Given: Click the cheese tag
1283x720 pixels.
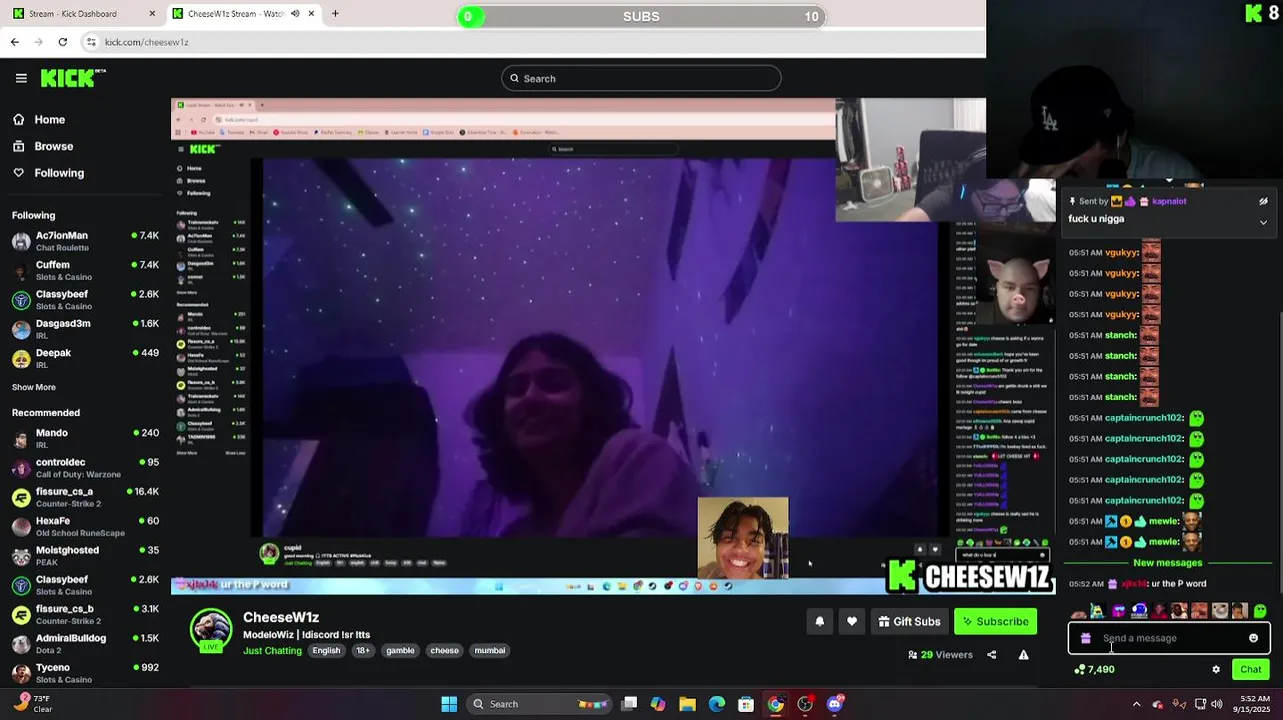Looking at the screenshot, I should (x=444, y=650).
